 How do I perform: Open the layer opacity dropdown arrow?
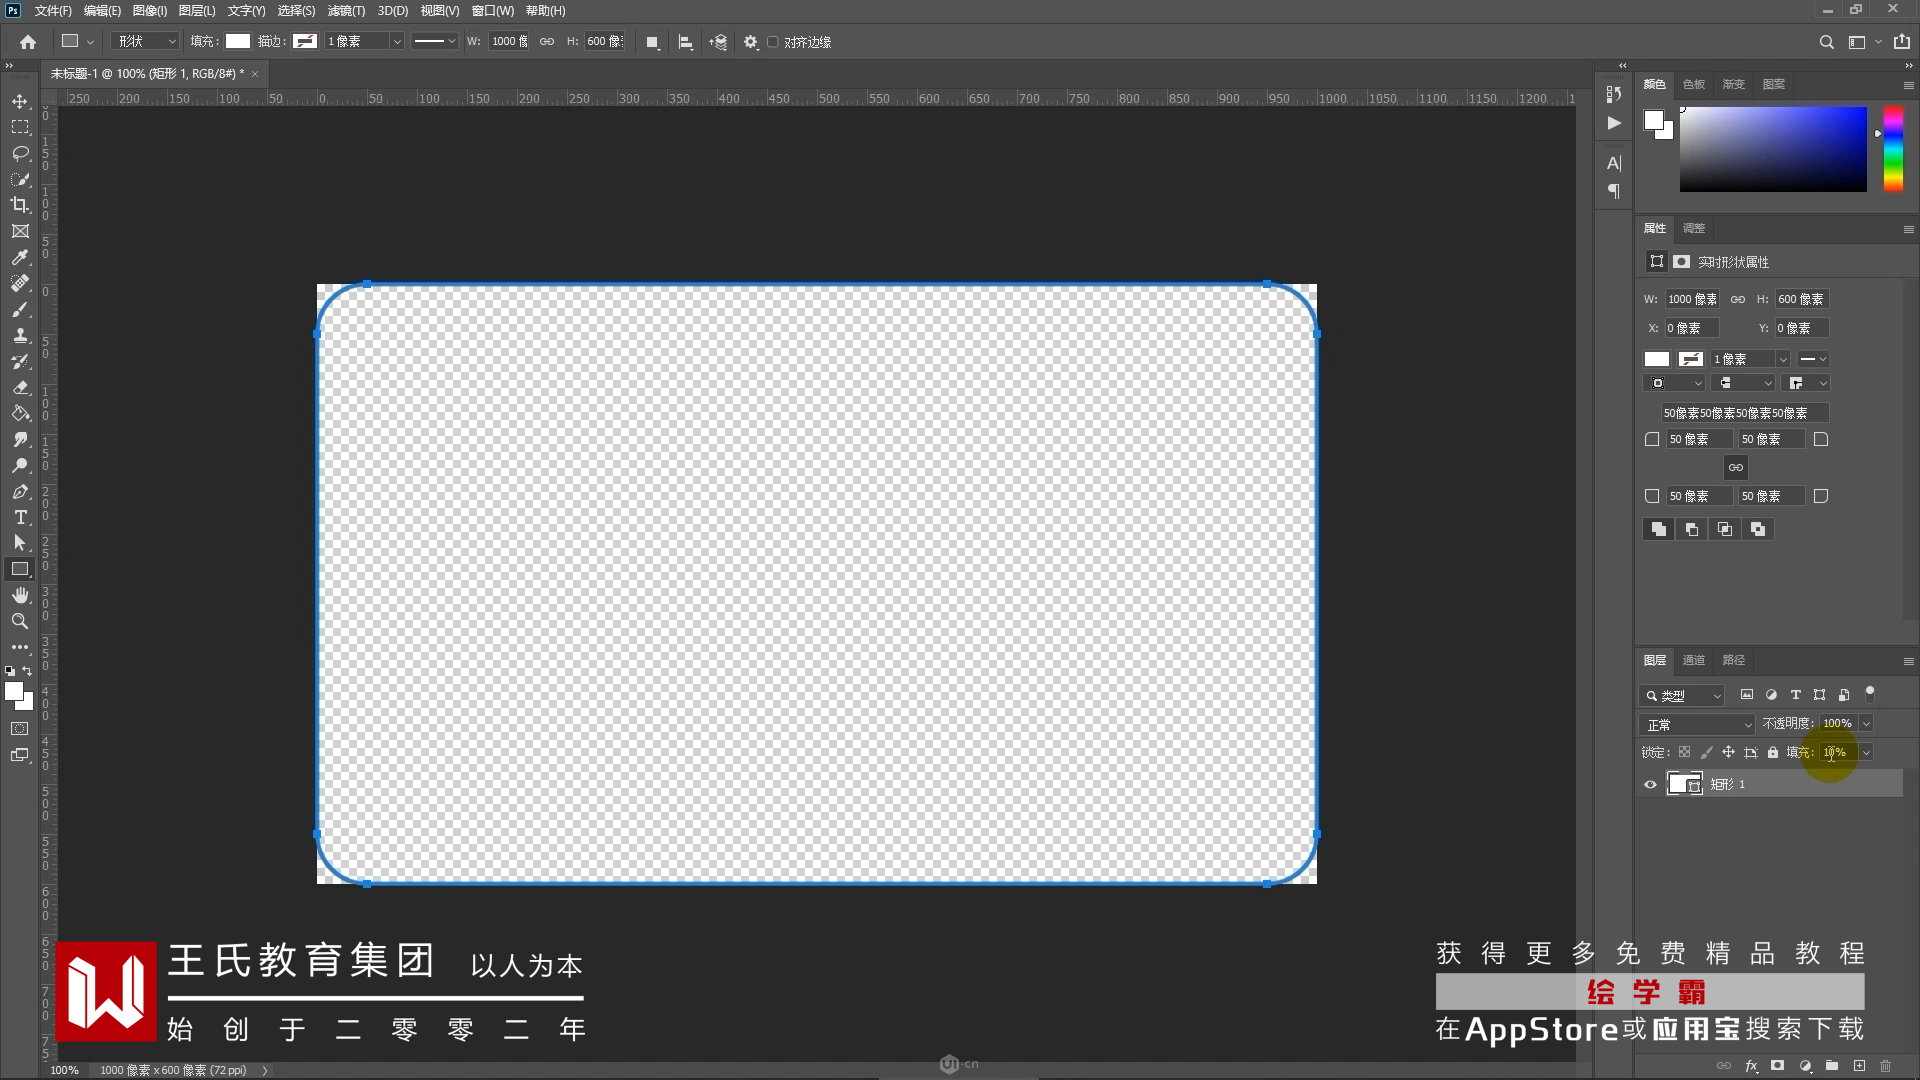1866,724
